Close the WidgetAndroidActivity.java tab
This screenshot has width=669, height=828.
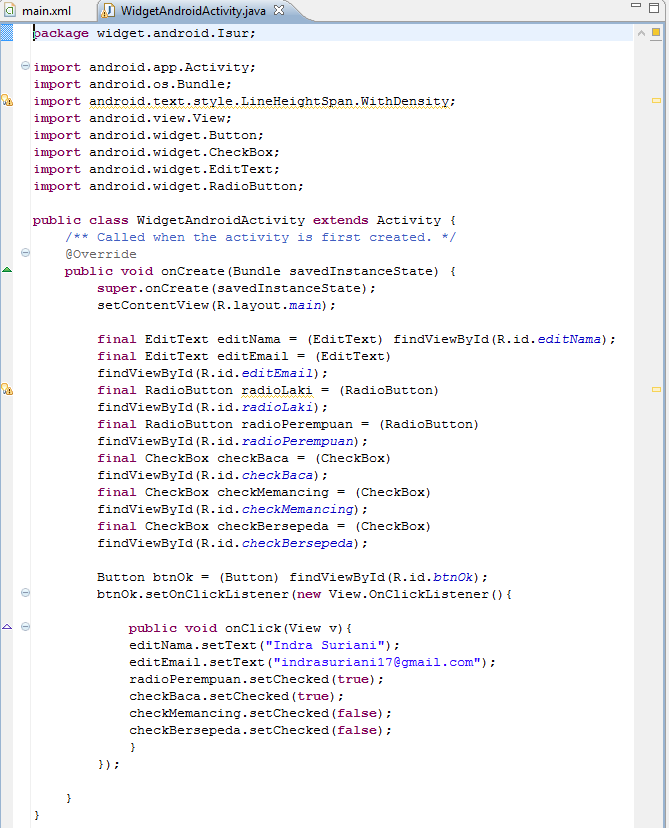click(279, 10)
